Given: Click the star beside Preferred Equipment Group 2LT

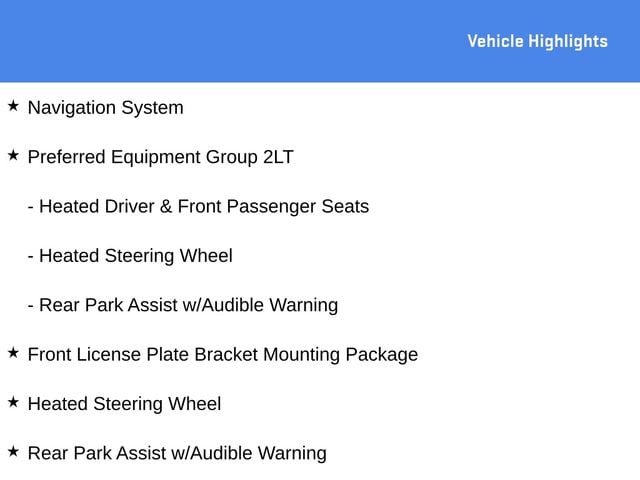Looking at the screenshot, I should pyautogui.click(x=13, y=155).
